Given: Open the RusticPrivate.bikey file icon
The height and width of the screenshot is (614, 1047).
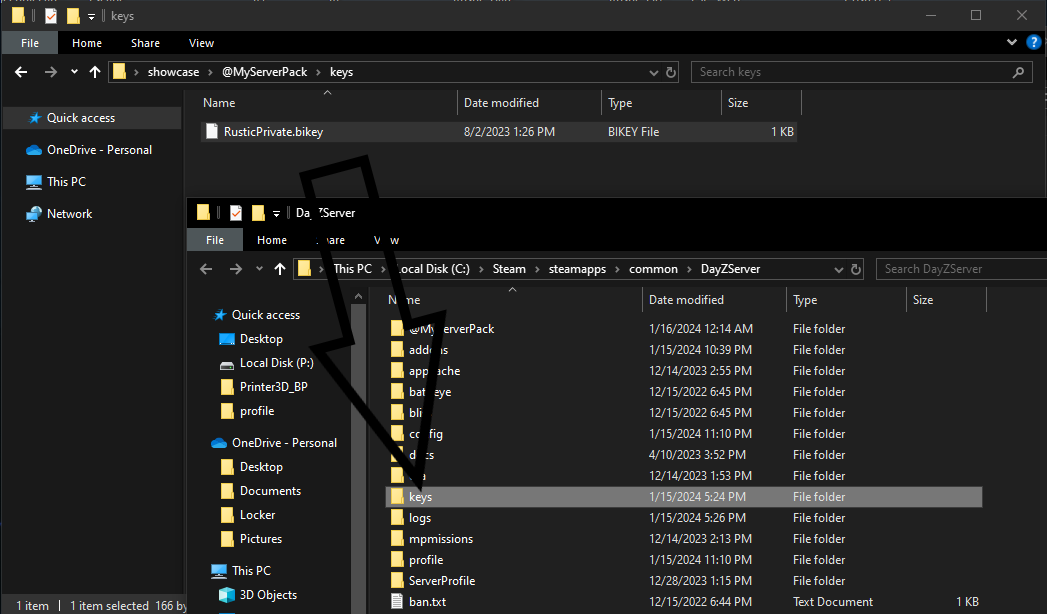Looking at the screenshot, I should point(211,132).
